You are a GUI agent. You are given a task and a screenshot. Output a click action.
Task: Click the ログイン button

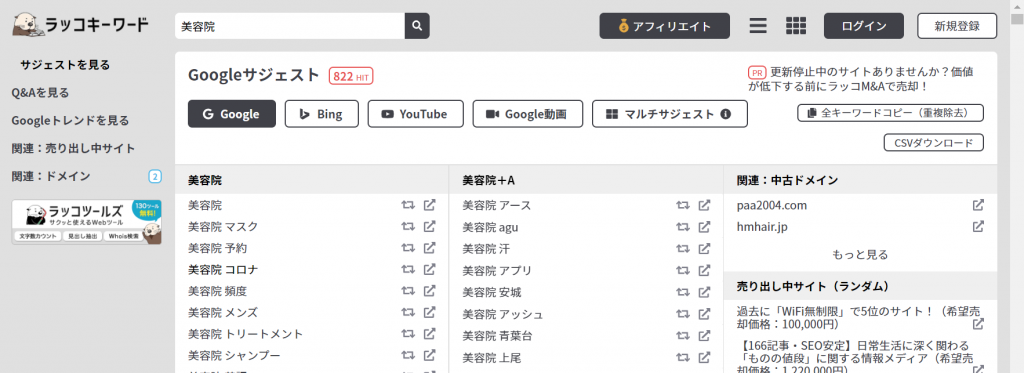coord(863,26)
